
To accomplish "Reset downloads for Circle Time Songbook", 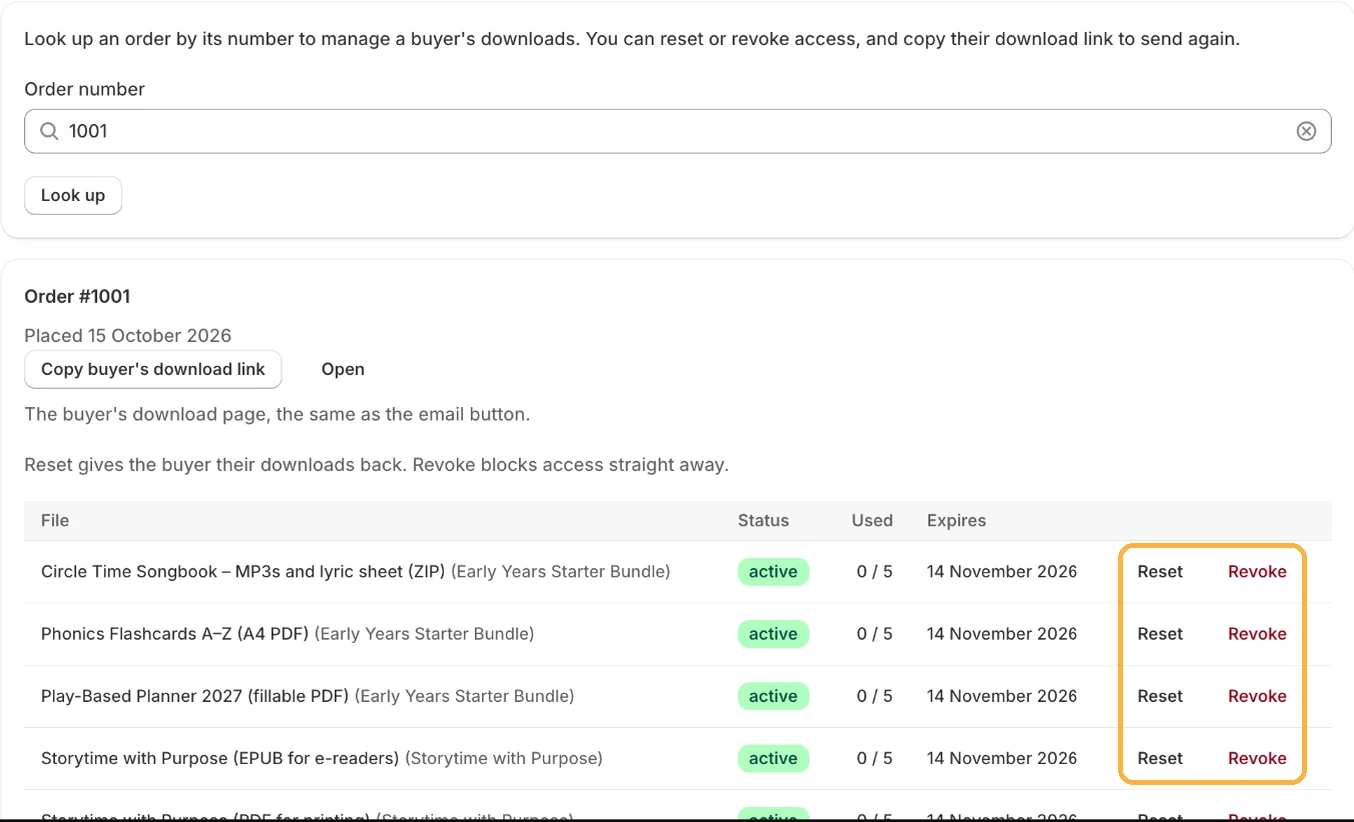I will 1160,572.
